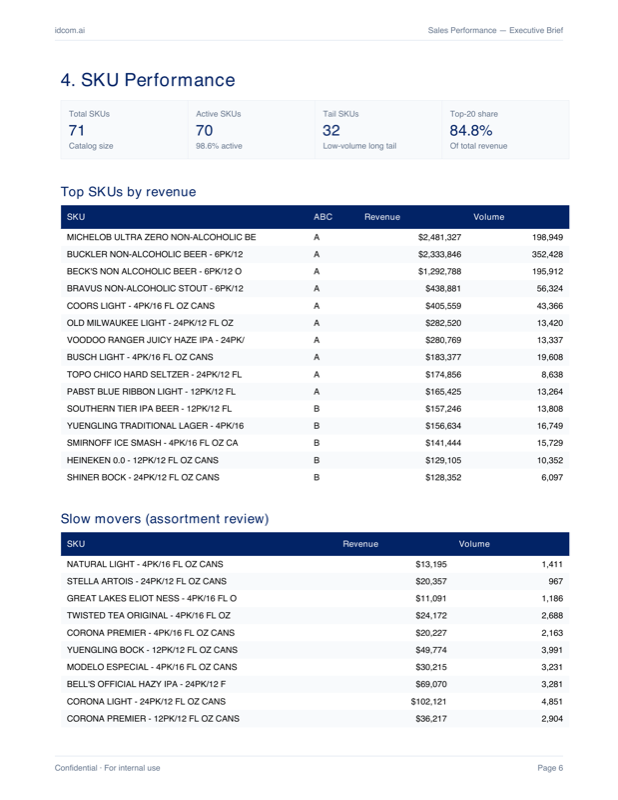Select the Tail SKUs value 32
The height and width of the screenshot is (800, 618).
click(331, 131)
